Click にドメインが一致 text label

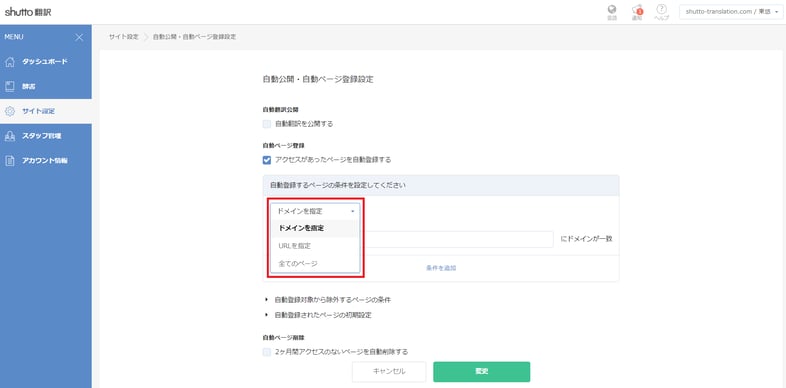coord(586,239)
